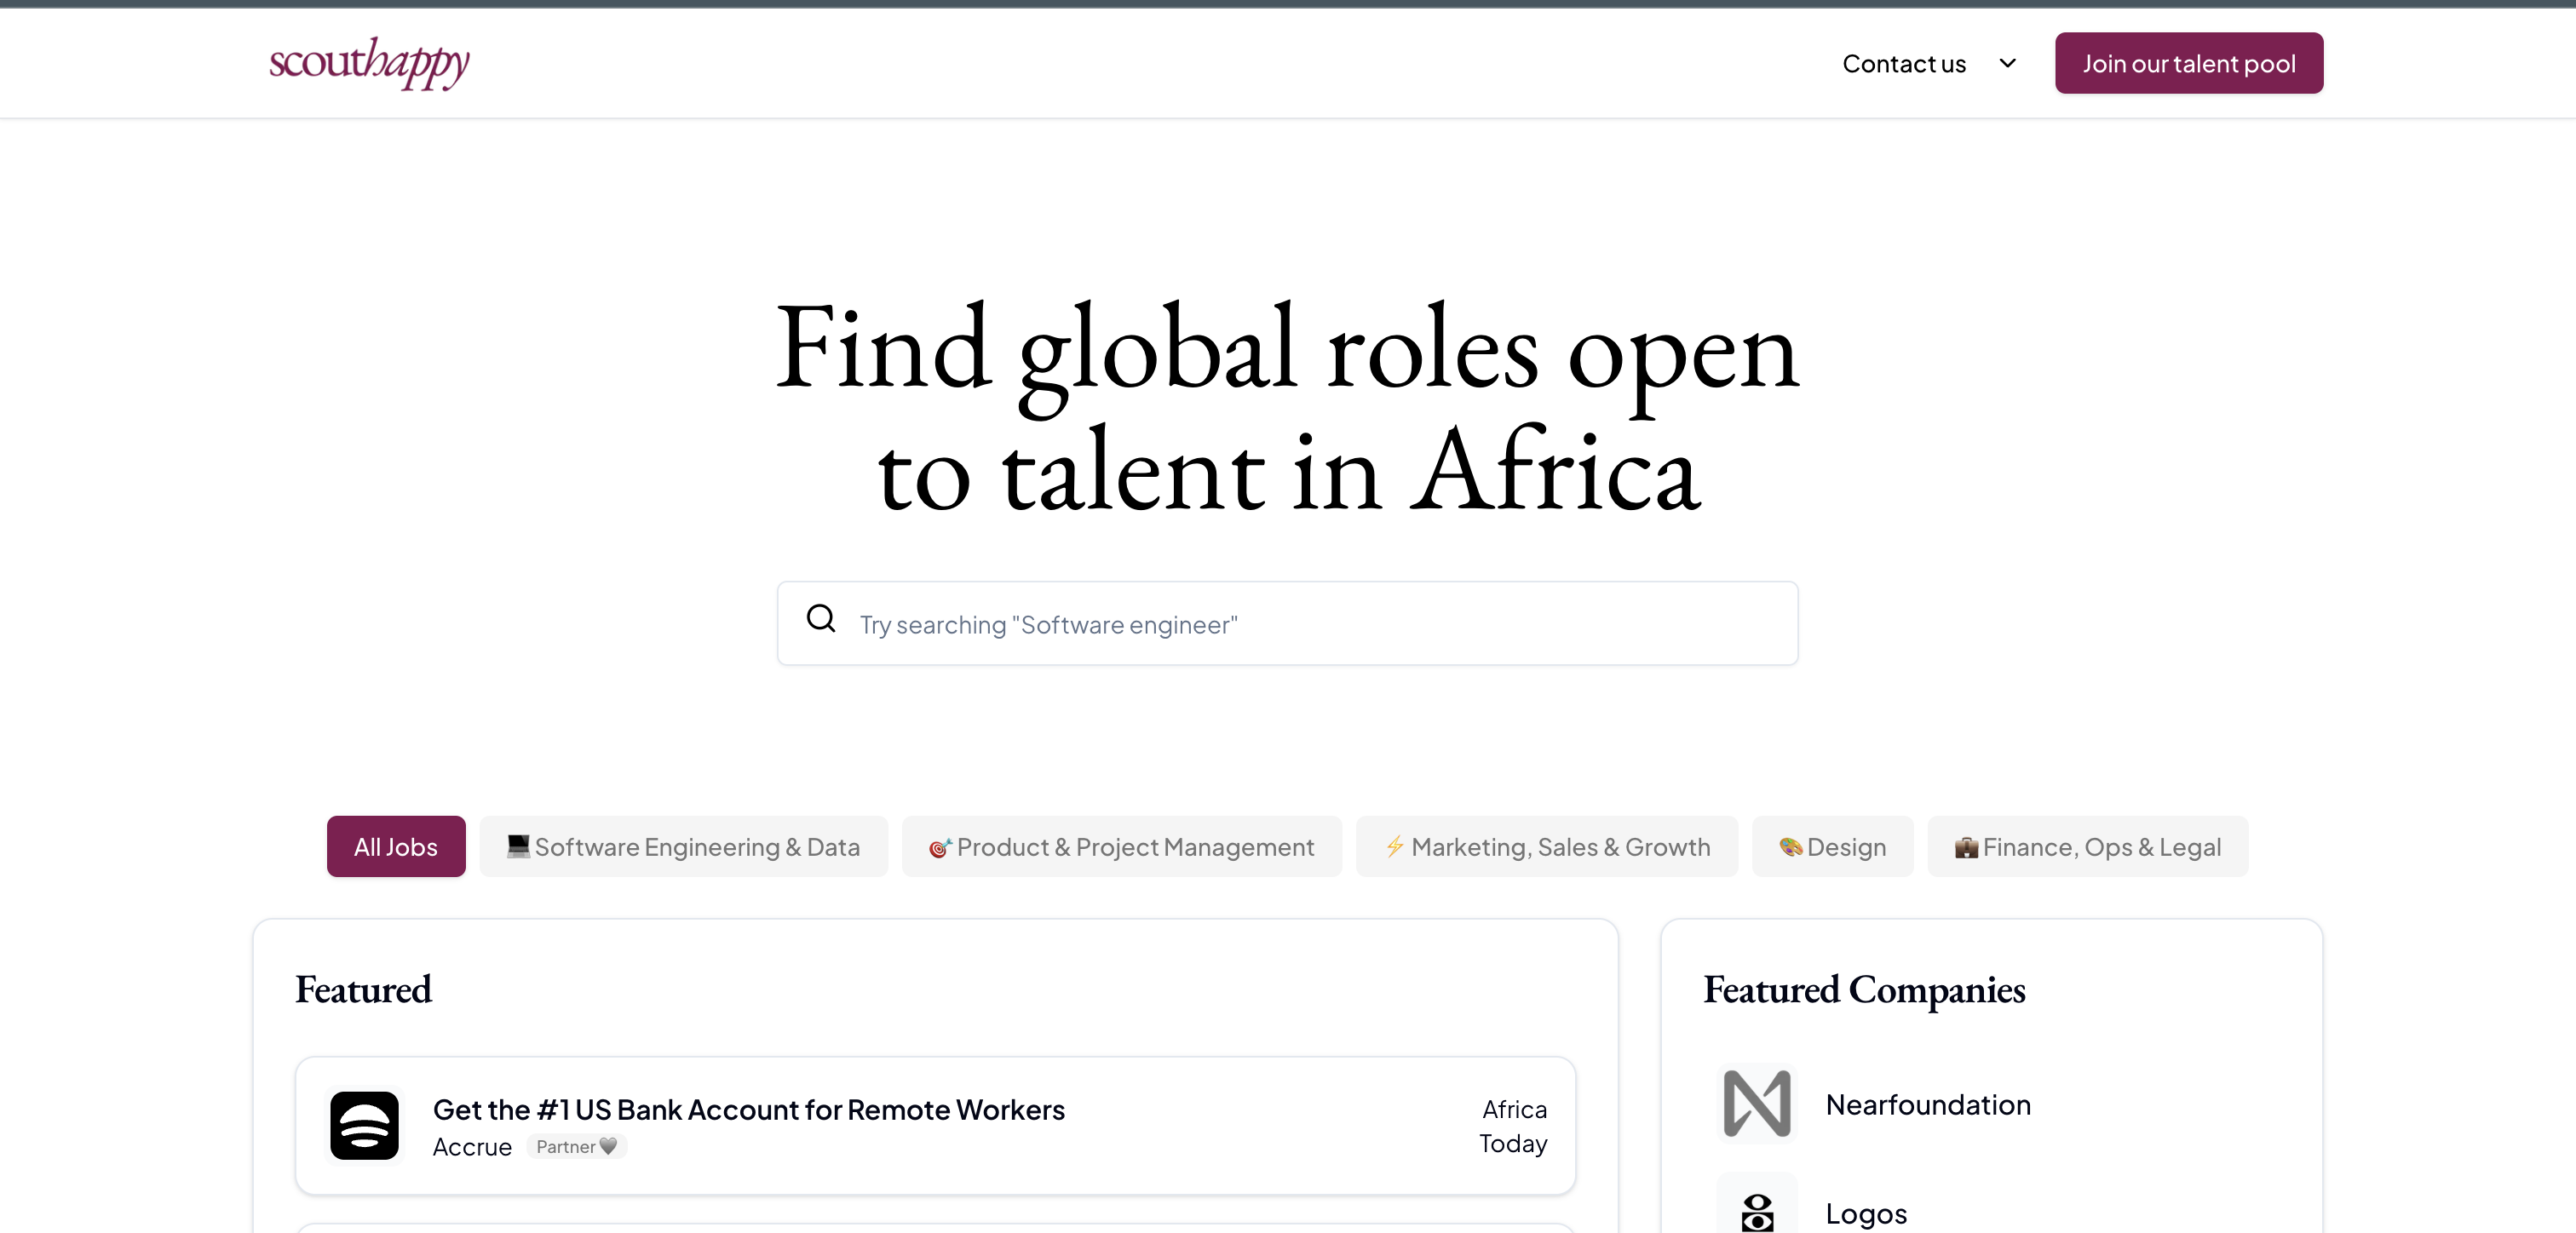This screenshot has width=2576, height=1233.
Task: Click the Africa location text
Action: 1514,1109
